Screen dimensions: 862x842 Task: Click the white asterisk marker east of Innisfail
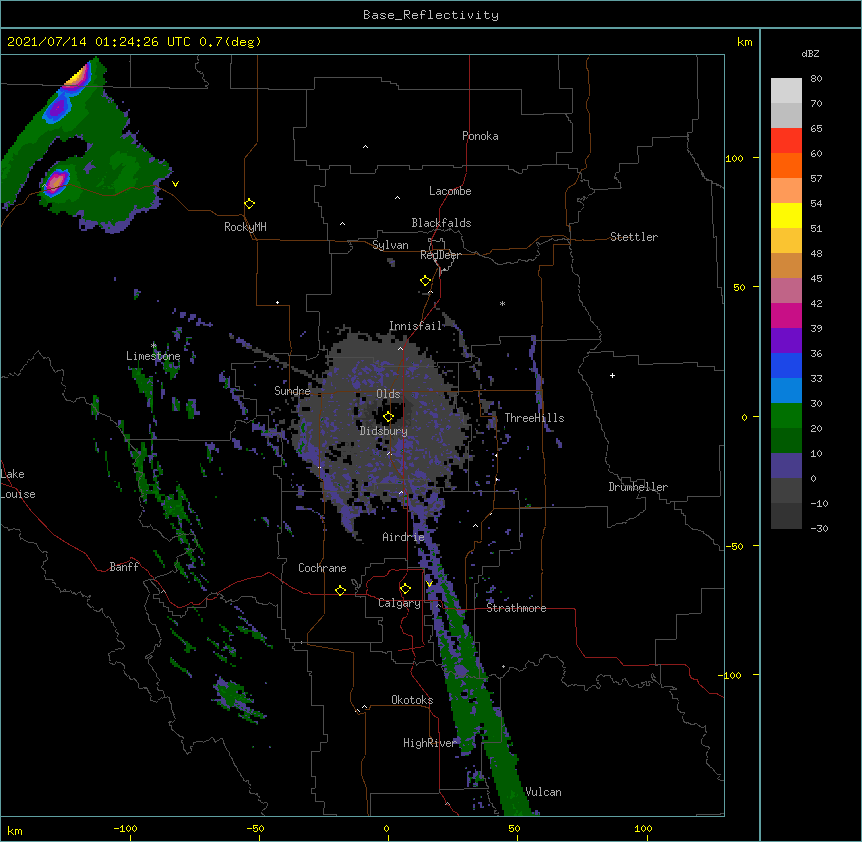pyautogui.click(x=502, y=303)
